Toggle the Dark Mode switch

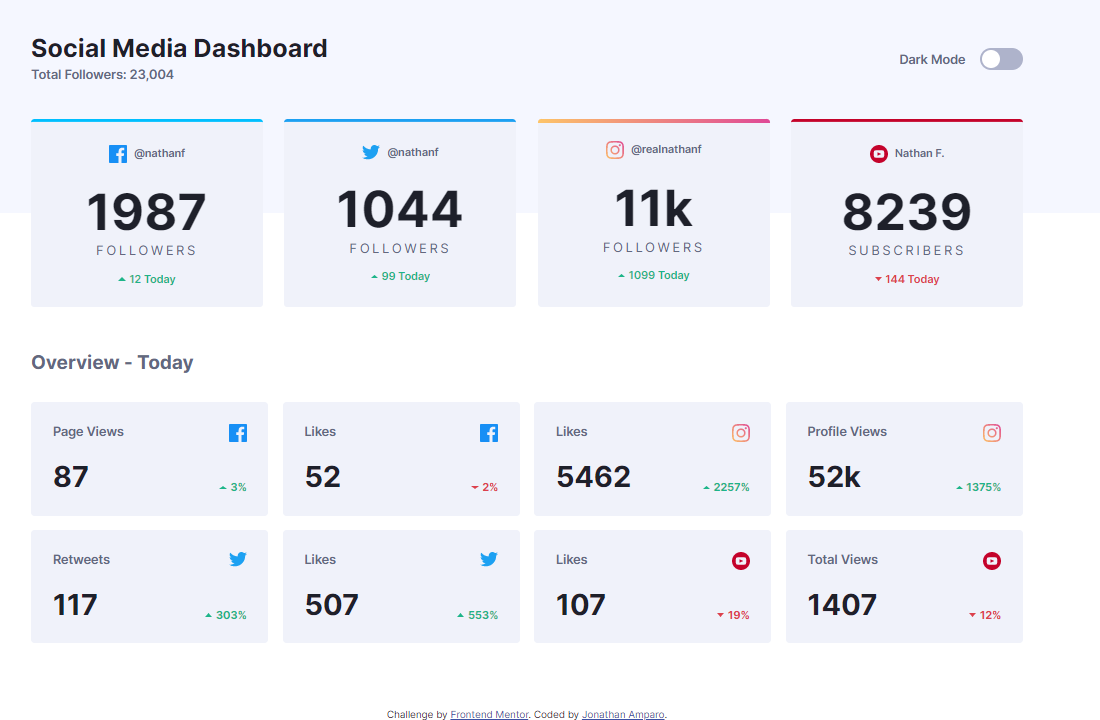pyautogui.click(x=1001, y=59)
